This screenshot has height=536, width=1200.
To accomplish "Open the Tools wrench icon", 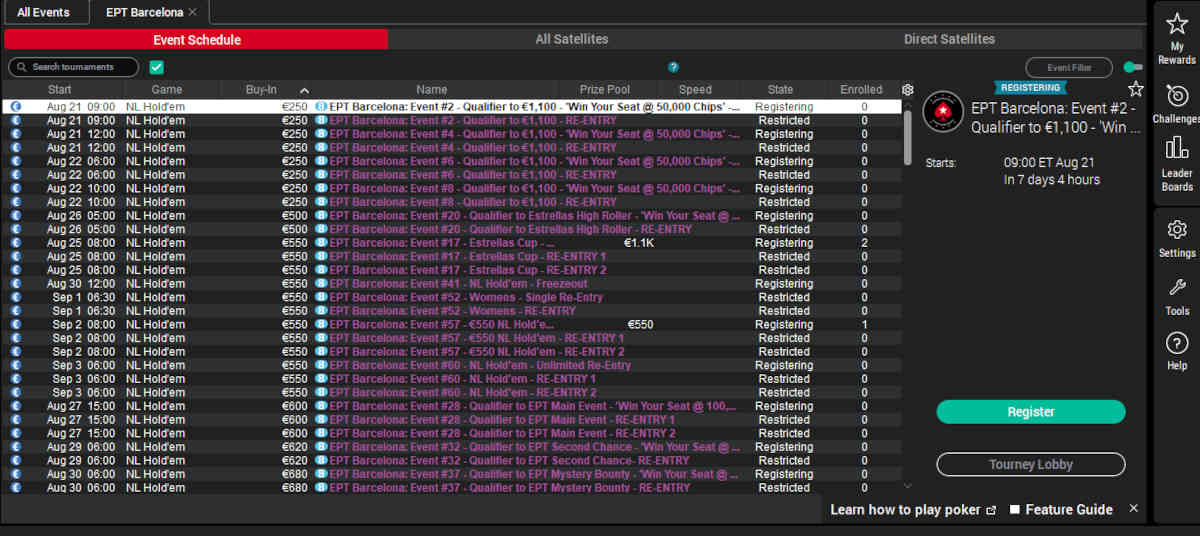I will [x=1177, y=287].
